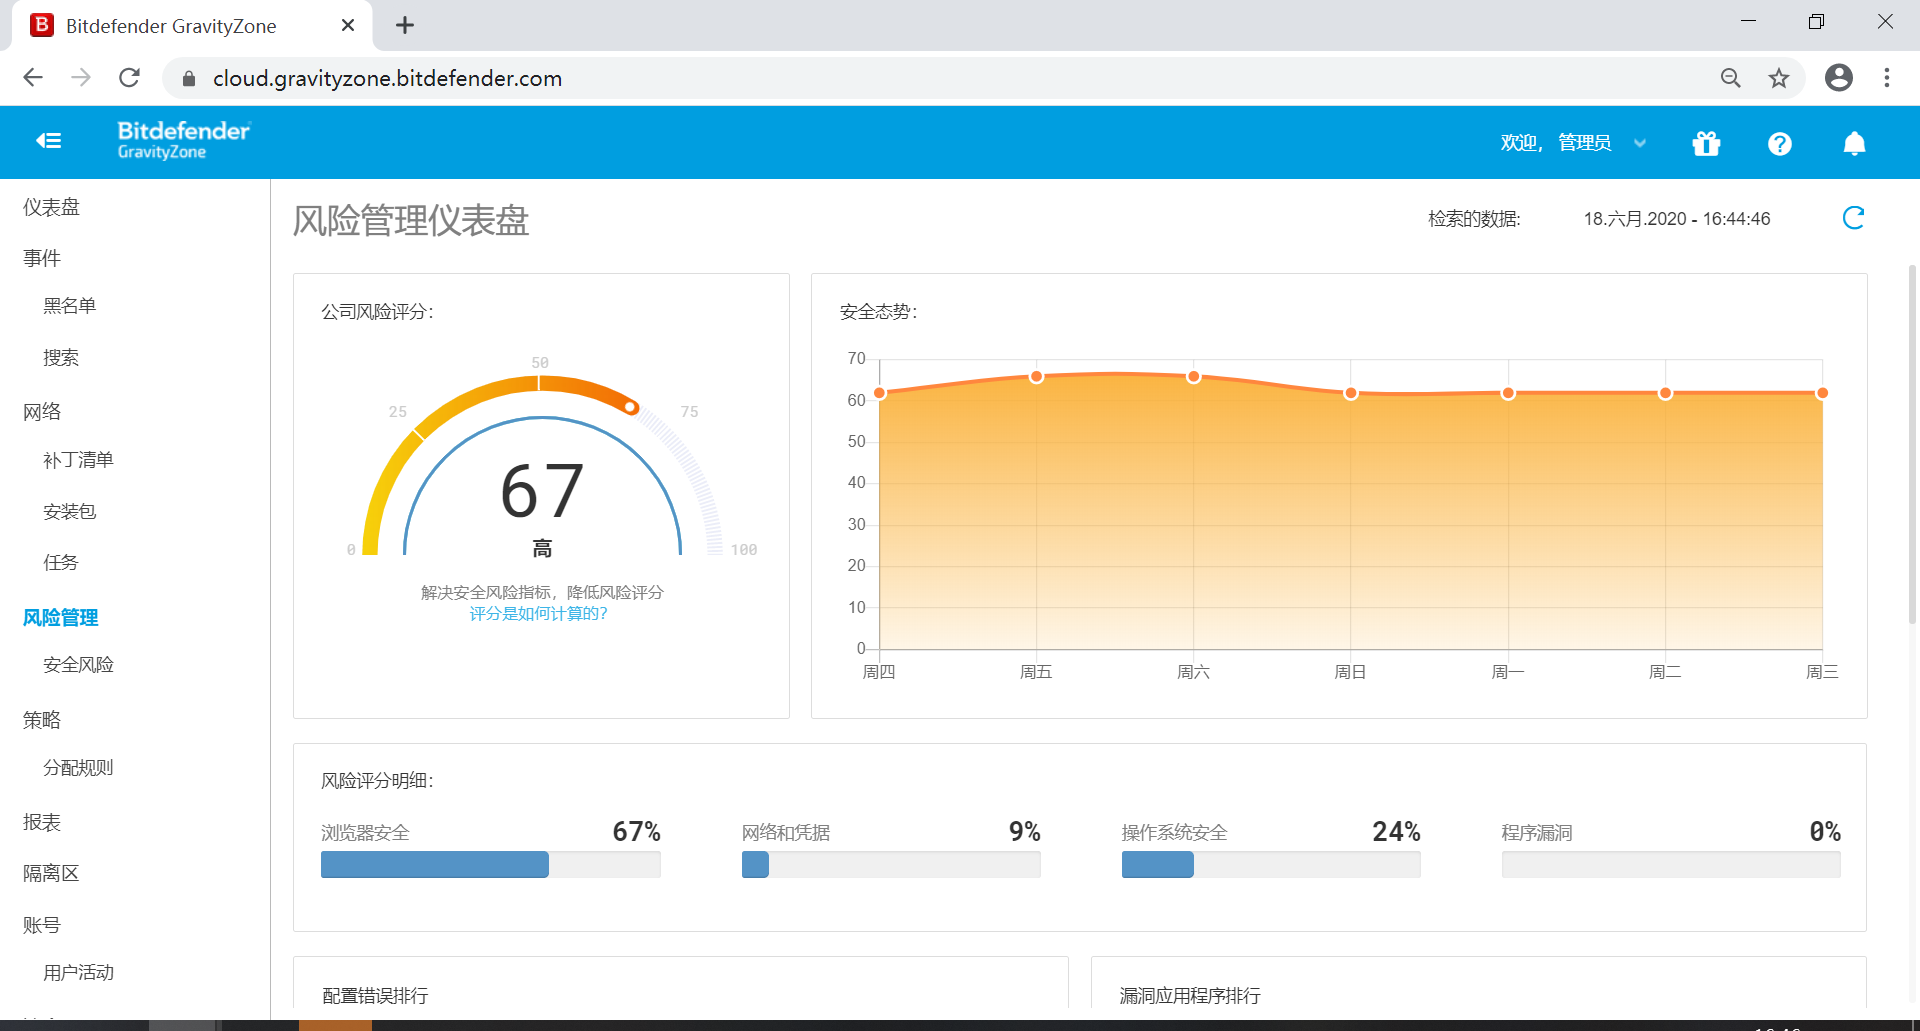Open 网络 section
The height and width of the screenshot is (1031, 1920).
42,412
